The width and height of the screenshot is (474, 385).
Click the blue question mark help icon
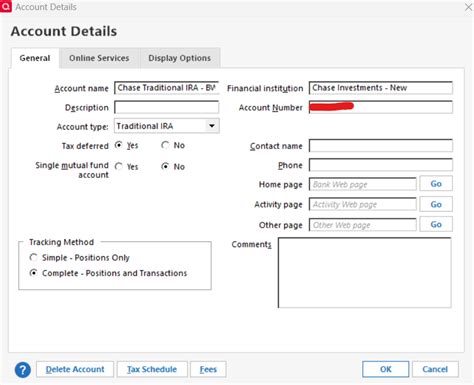[23, 370]
